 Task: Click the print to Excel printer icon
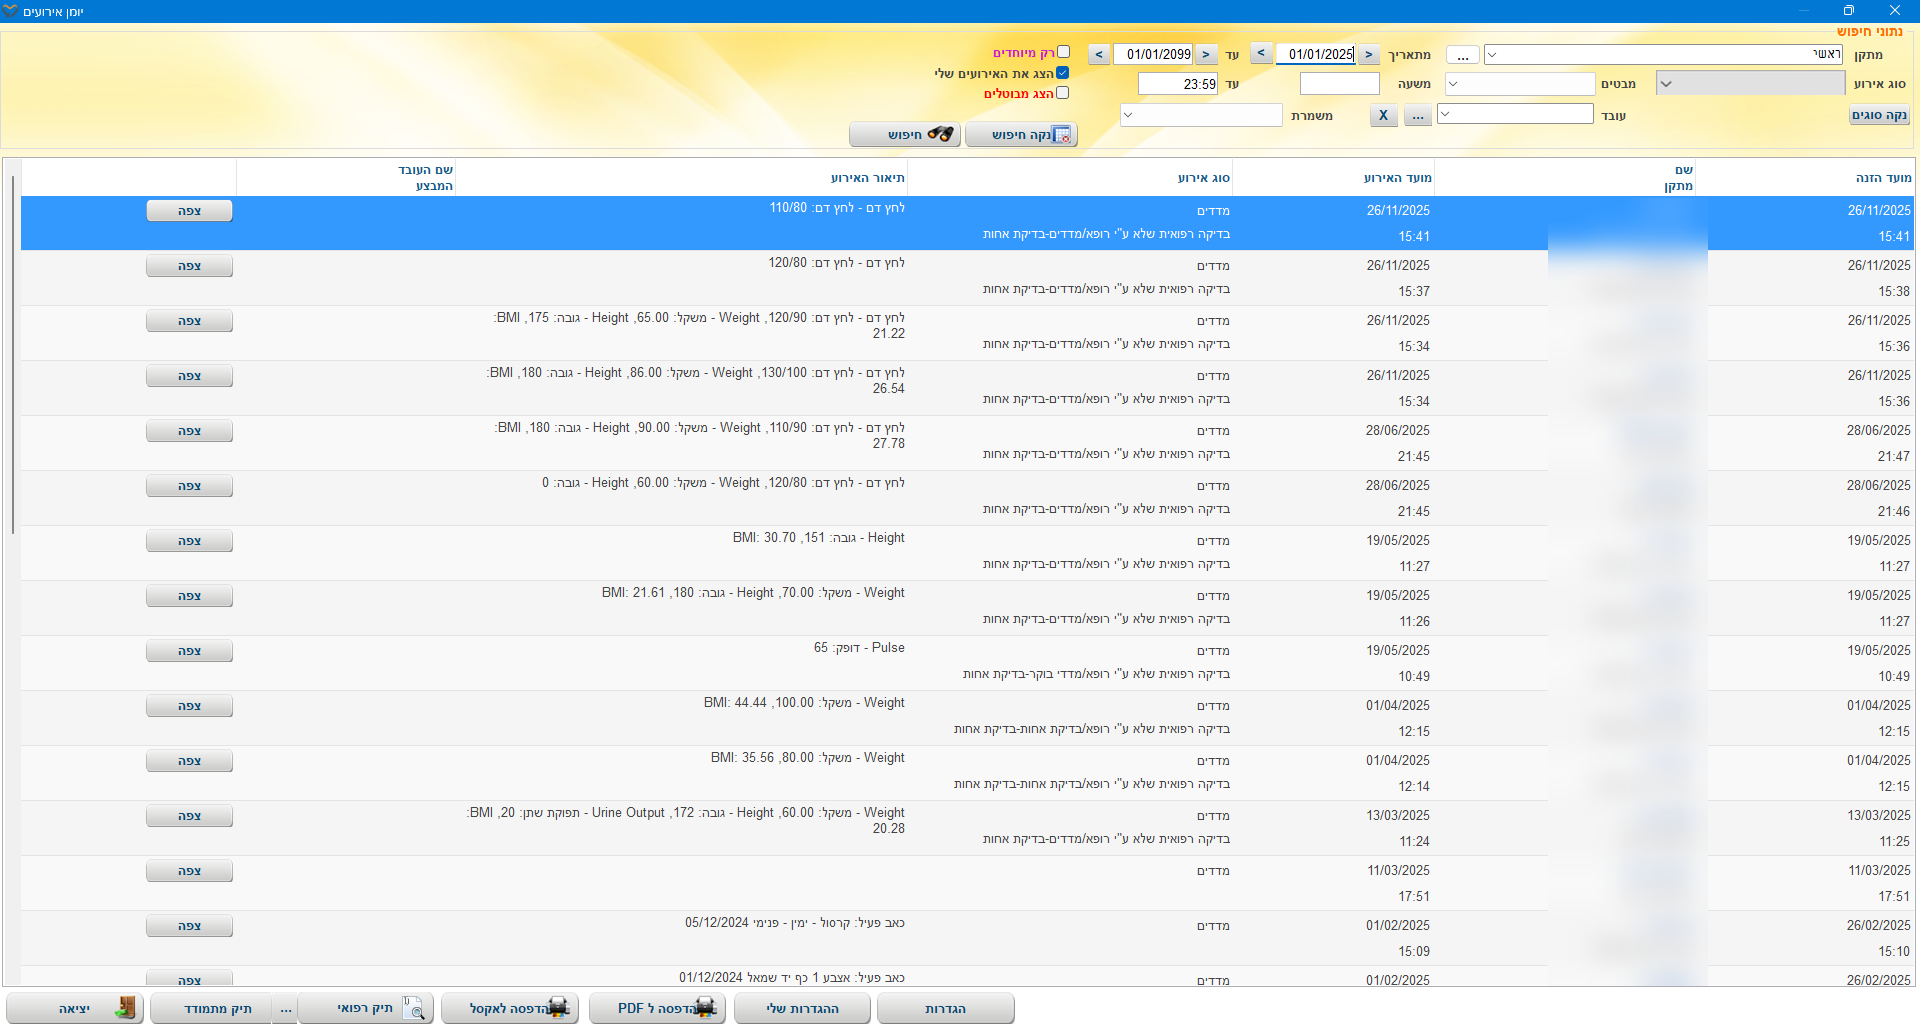558,1008
